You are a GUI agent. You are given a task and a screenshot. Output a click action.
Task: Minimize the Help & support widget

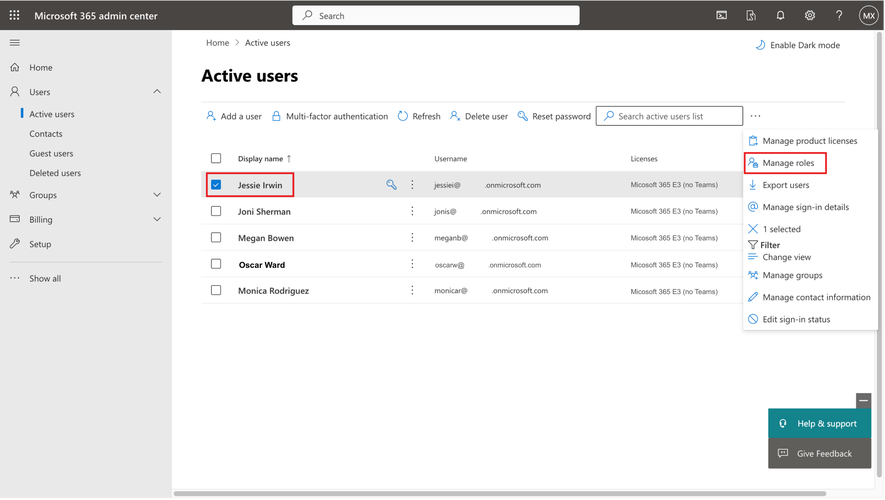[x=863, y=401]
